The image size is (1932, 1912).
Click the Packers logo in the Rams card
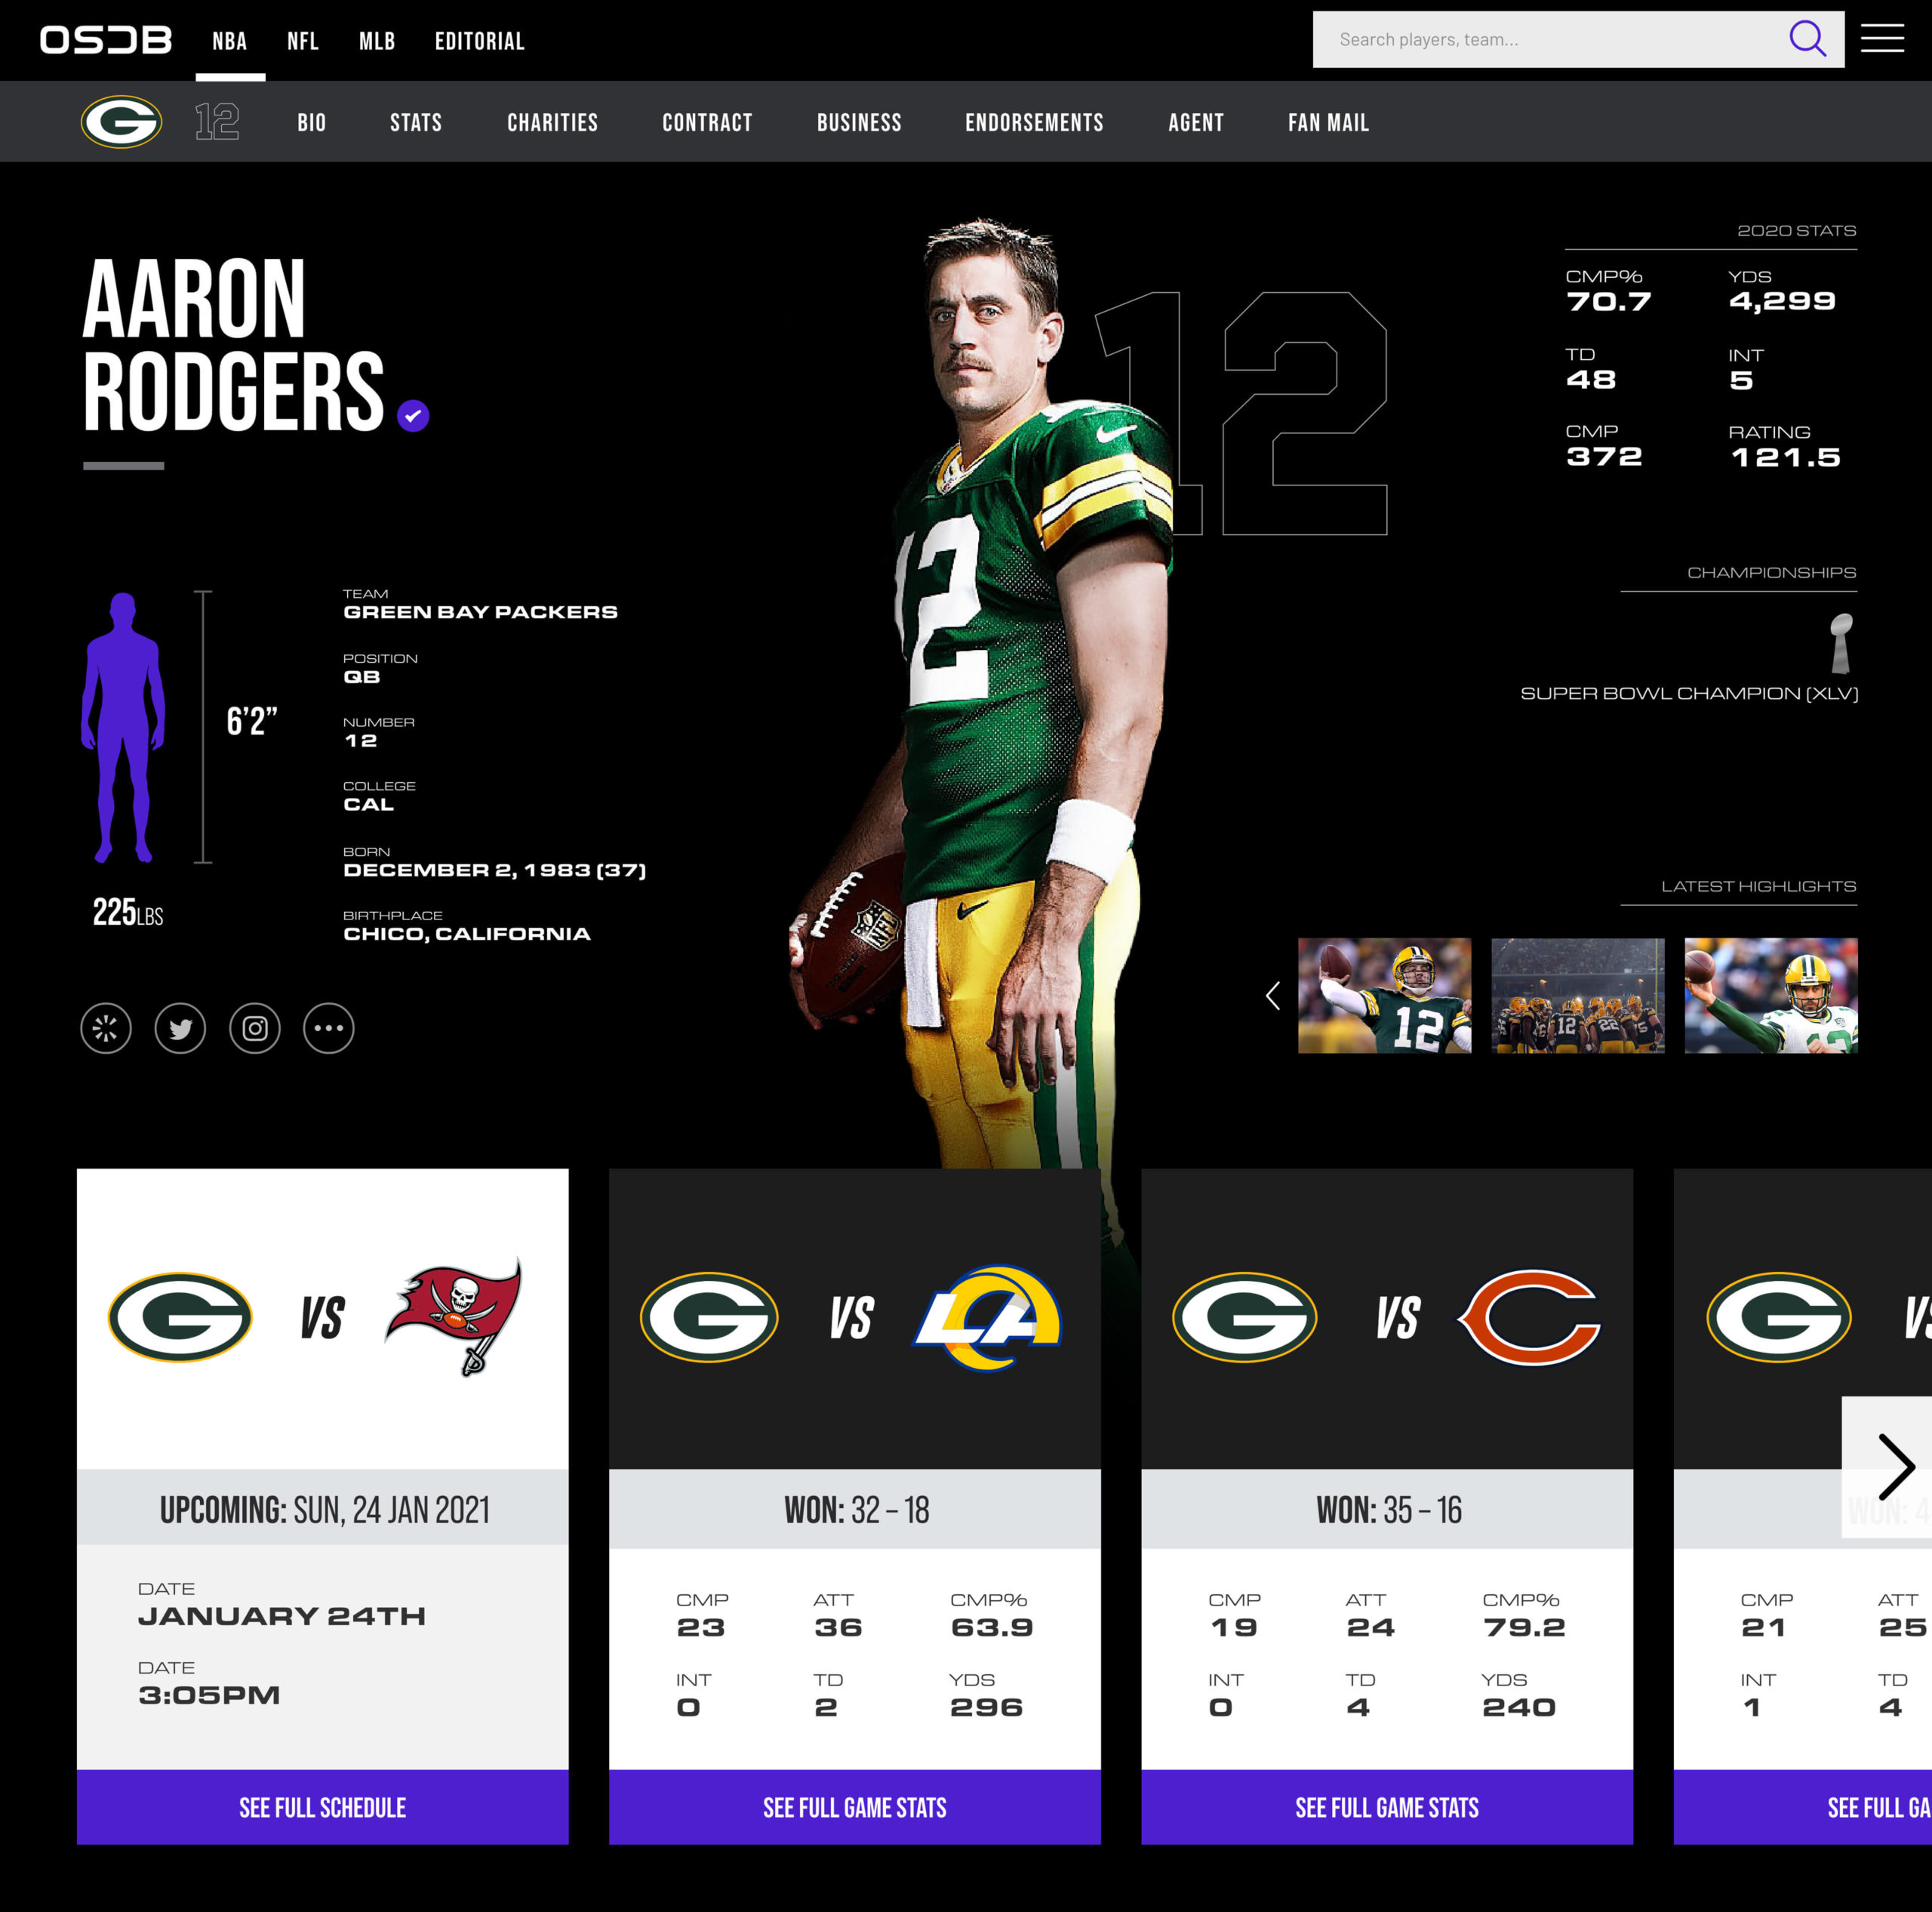click(709, 1317)
